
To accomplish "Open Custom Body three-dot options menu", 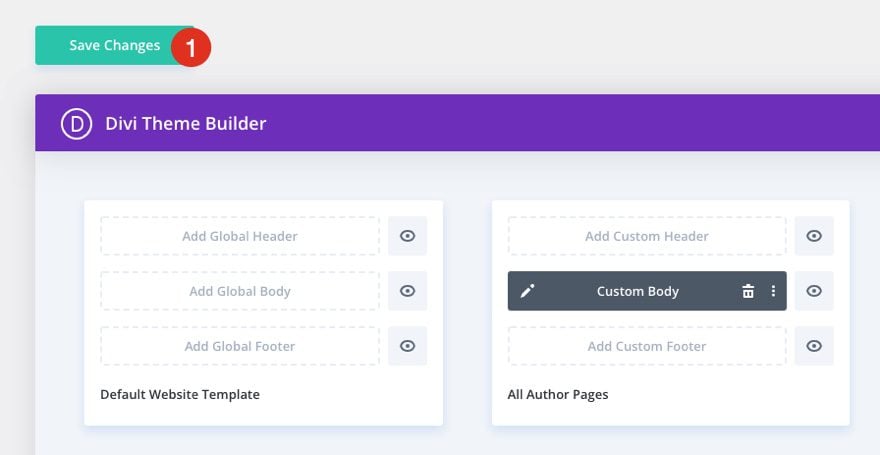I will point(772,291).
